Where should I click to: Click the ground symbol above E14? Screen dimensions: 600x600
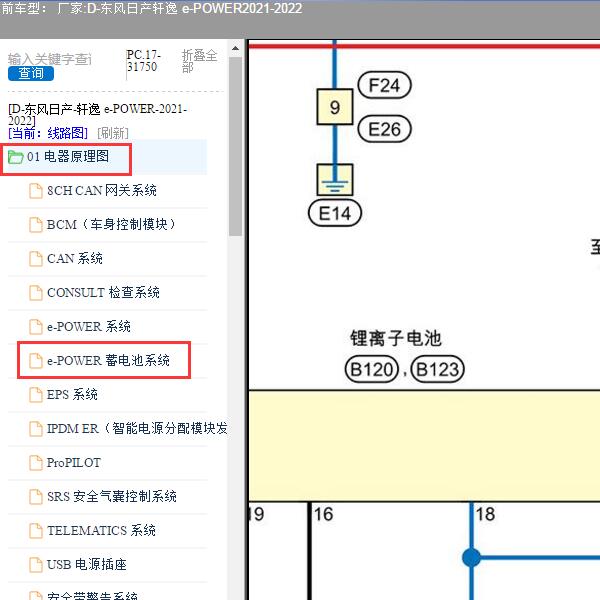point(335,180)
